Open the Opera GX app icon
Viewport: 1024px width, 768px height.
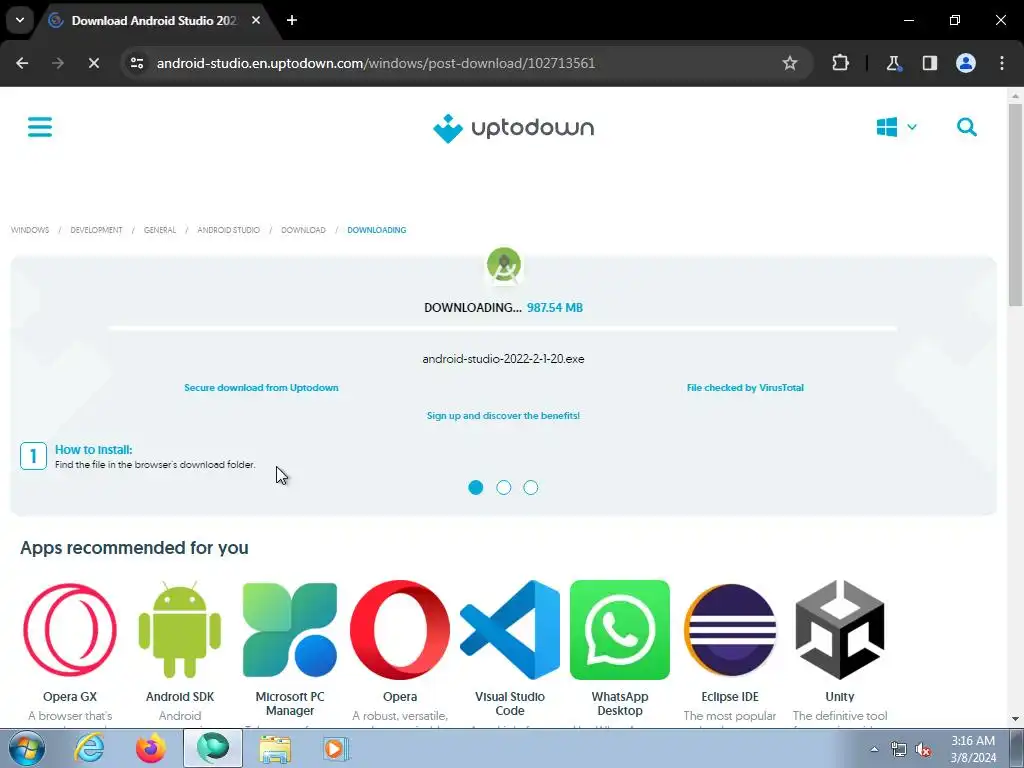pos(70,630)
